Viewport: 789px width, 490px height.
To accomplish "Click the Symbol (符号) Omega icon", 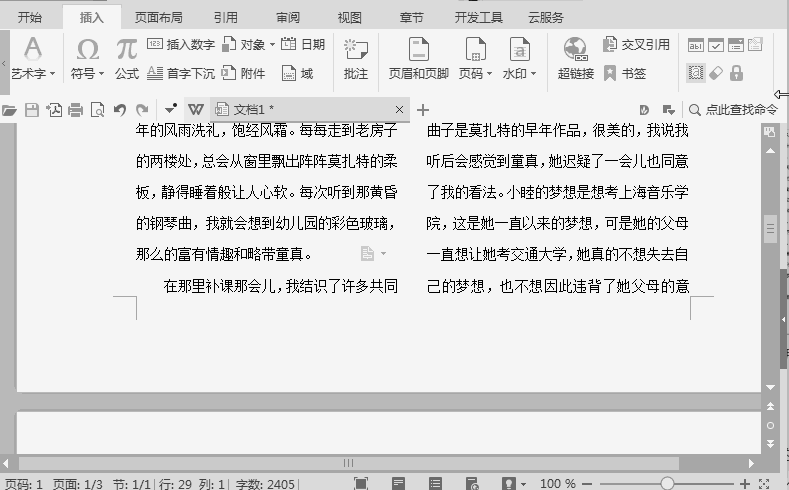I will click(88, 49).
